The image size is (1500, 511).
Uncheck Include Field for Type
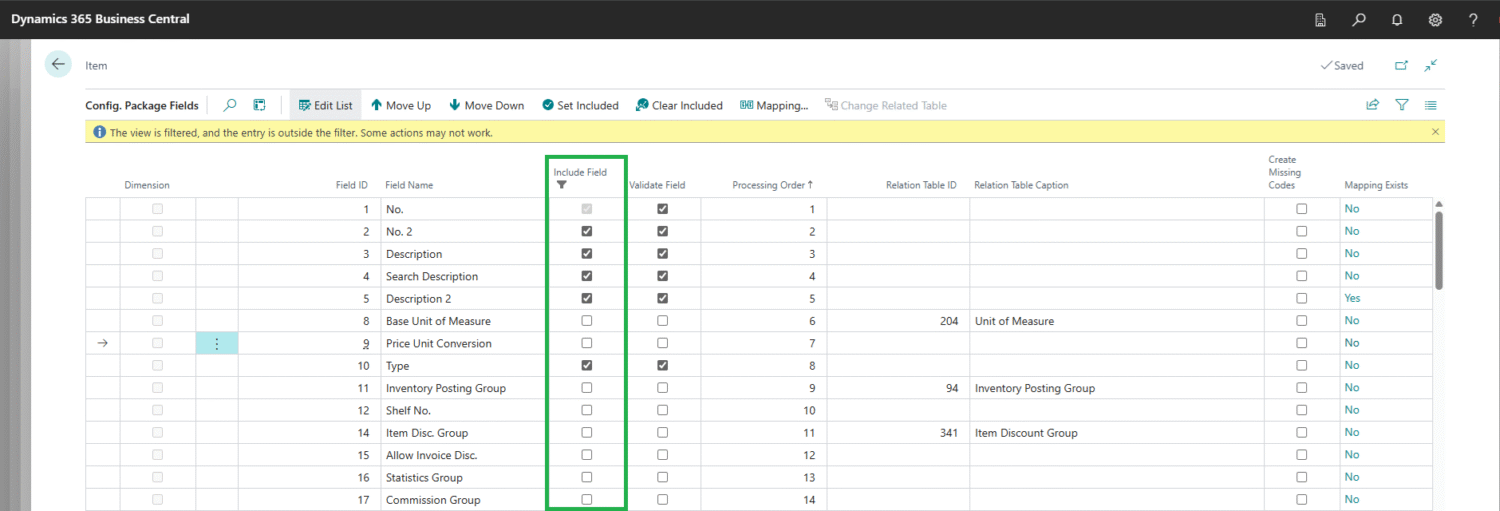pyautogui.click(x=587, y=365)
